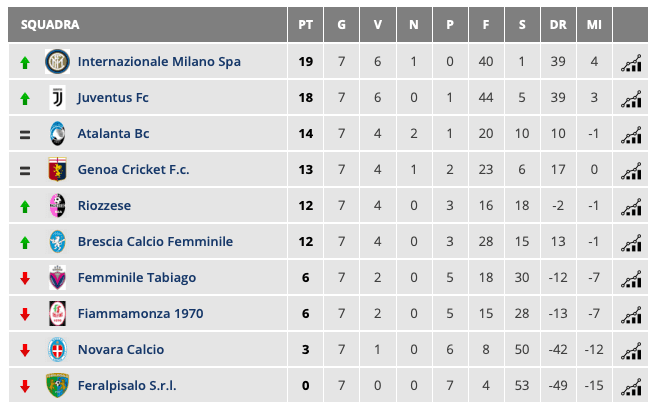Click the Internazionale Milano crest
This screenshot has width=655, height=410.
click(x=57, y=62)
